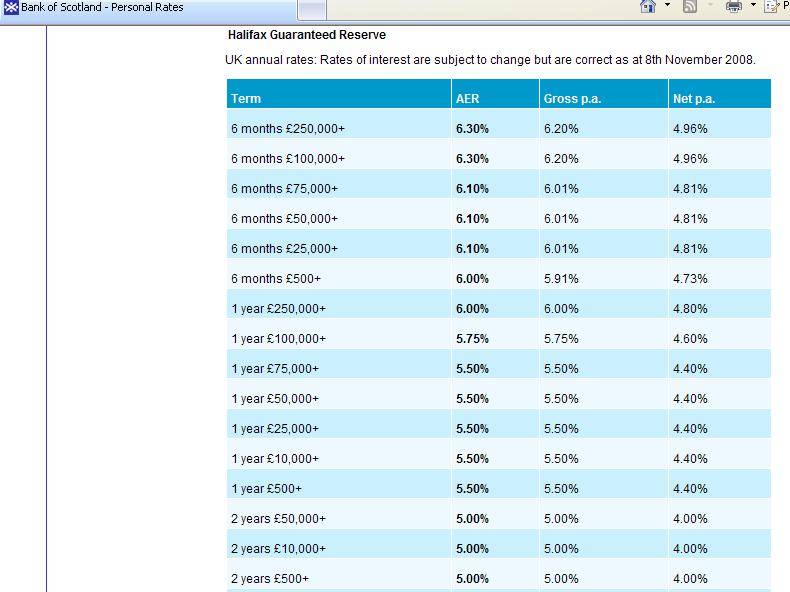The width and height of the screenshot is (790, 592).
Task: Select the Bank of Scotland - Personal Rates tab
Action: (x=149, y=9)
